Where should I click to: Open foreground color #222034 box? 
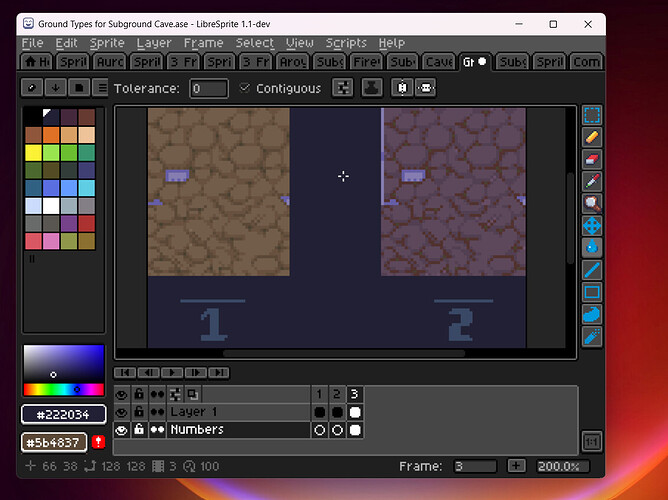pos(63,415)
